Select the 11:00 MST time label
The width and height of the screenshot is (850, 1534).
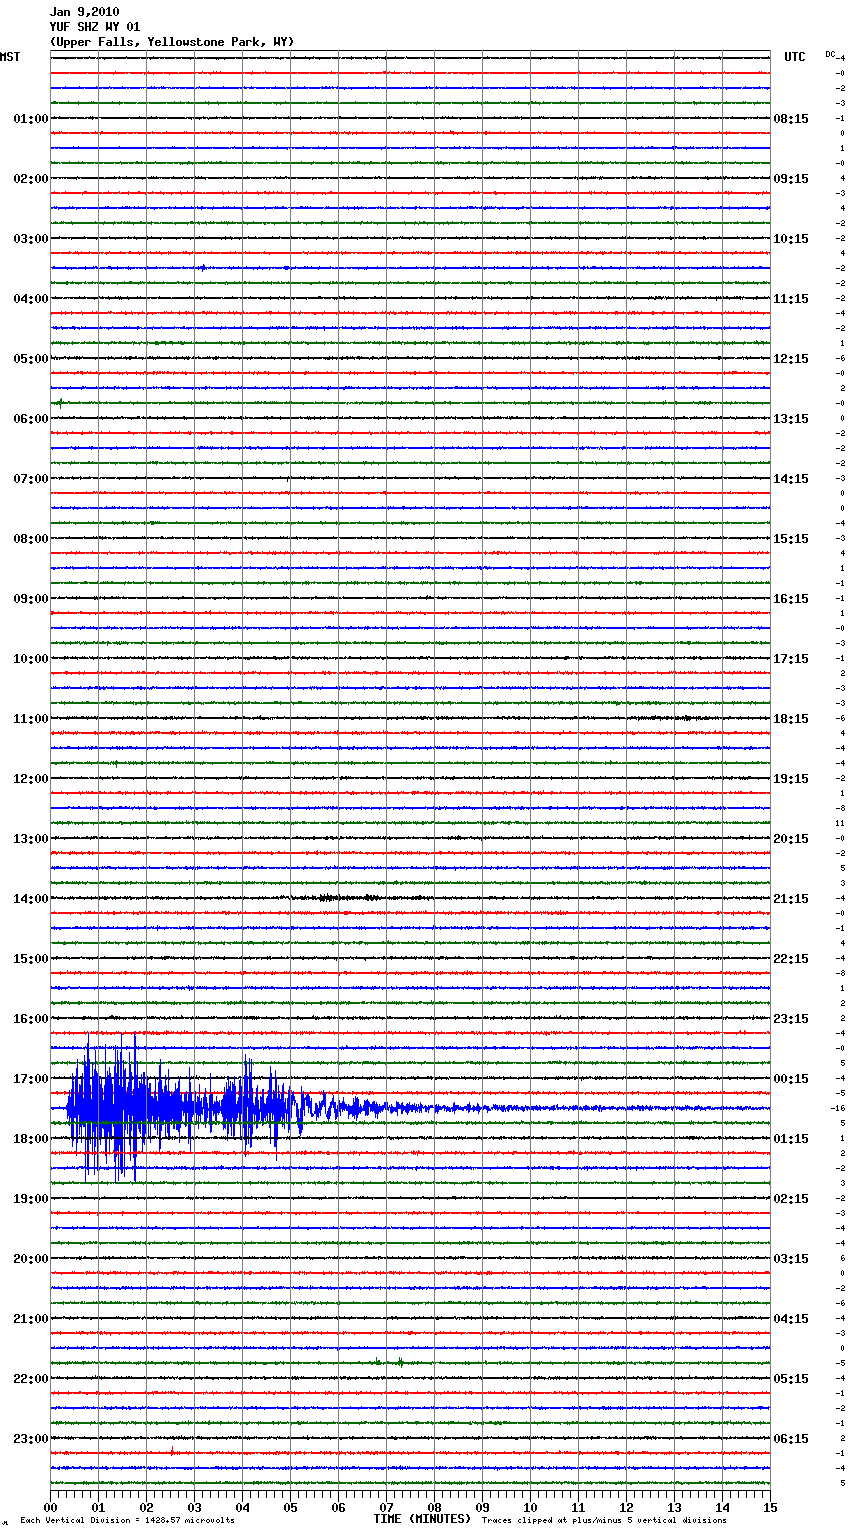click(31, 719)
